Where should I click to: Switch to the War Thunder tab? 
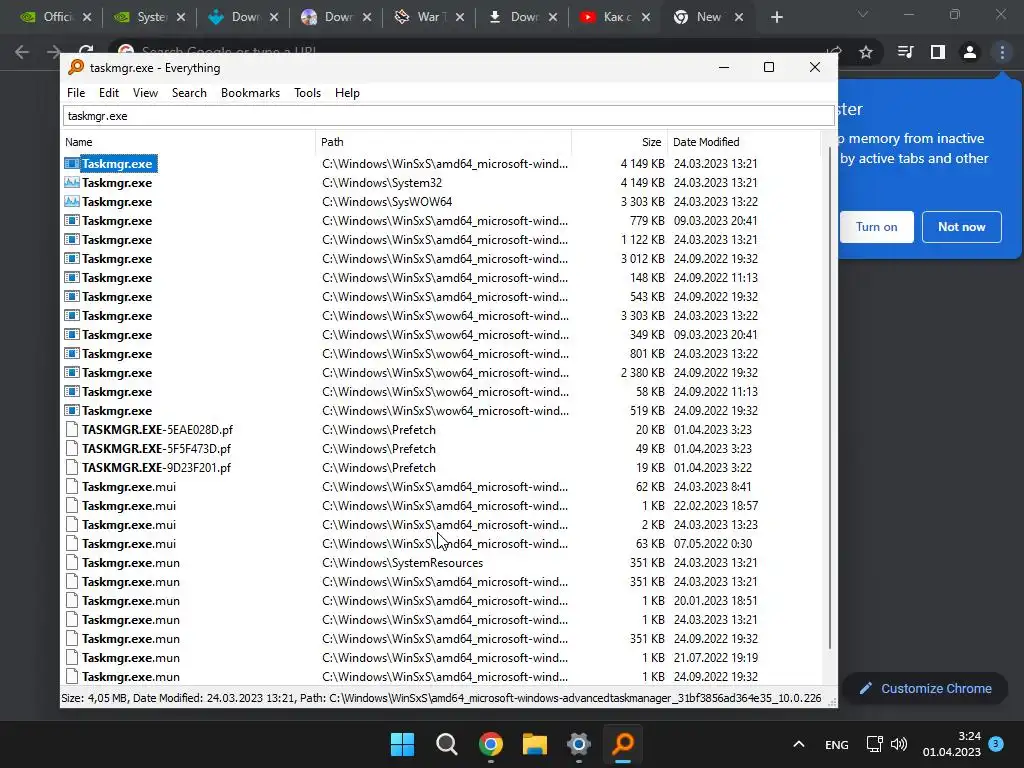click(x=429, y=17)
